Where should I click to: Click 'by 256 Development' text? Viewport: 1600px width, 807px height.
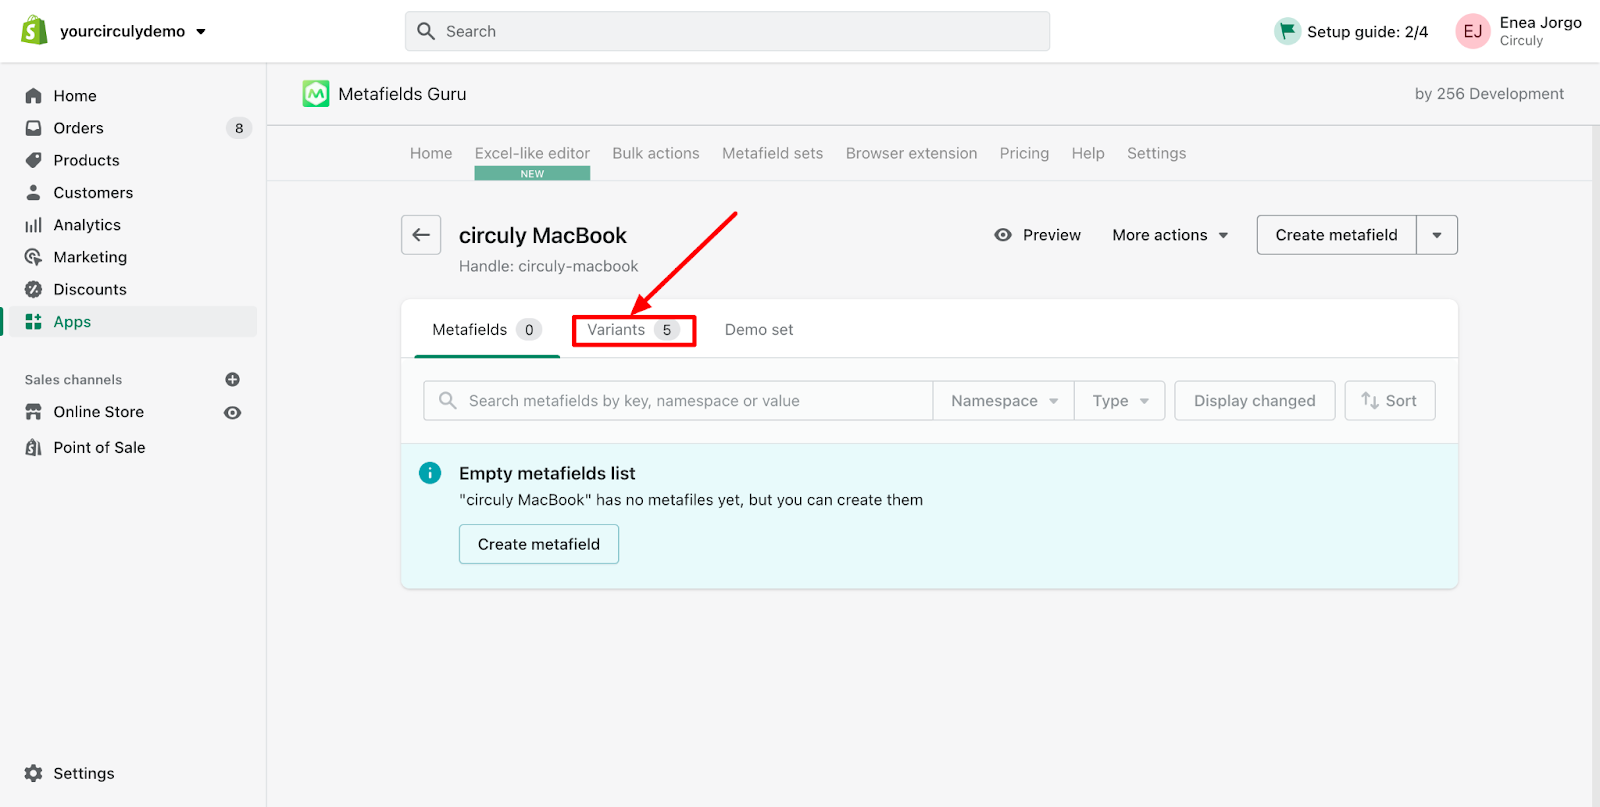click(1489, 94)
